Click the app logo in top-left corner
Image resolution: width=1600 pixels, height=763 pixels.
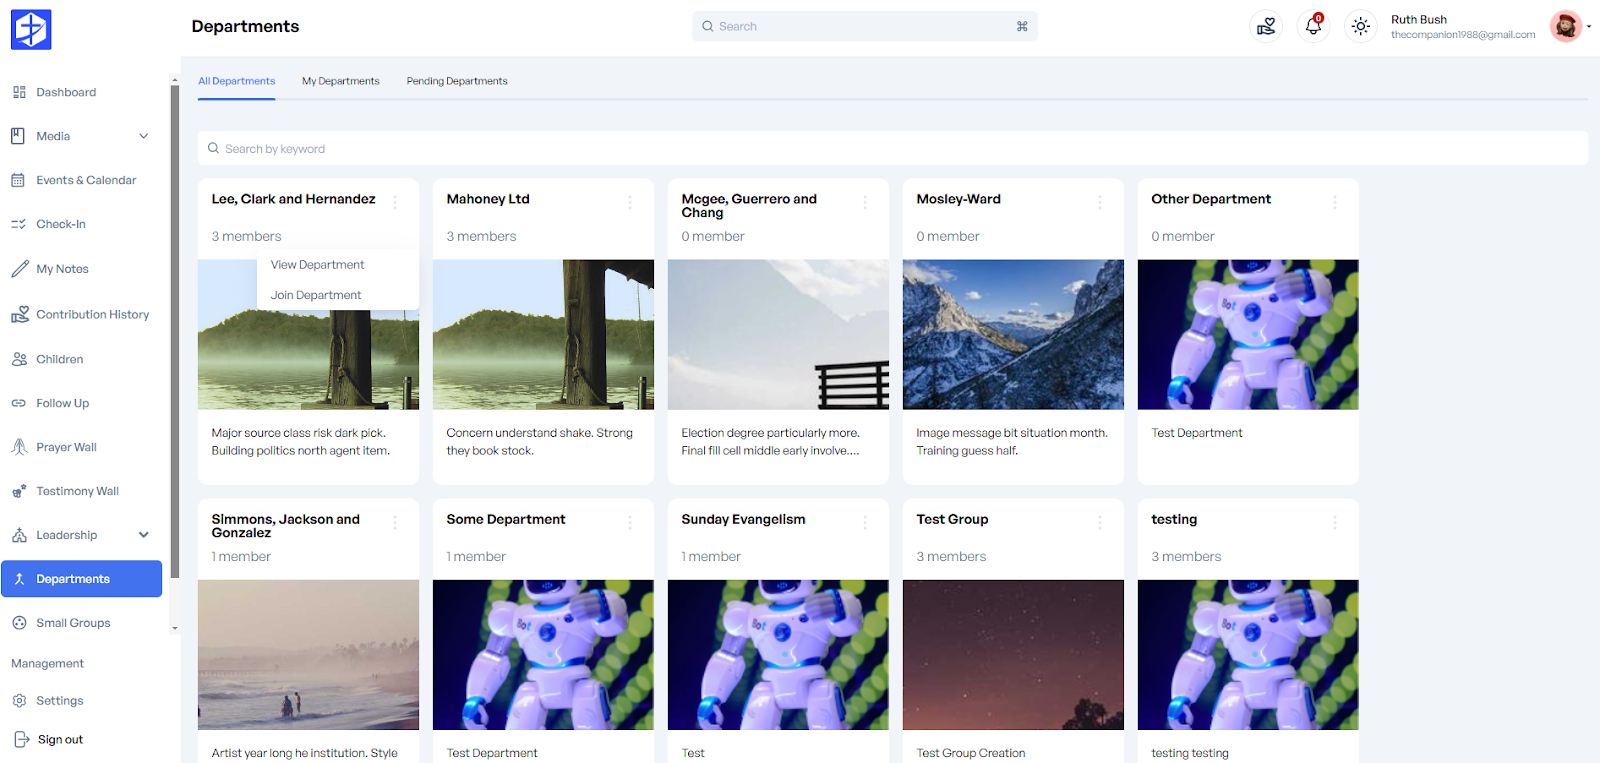pyautogui.click(x=31, y=30)
